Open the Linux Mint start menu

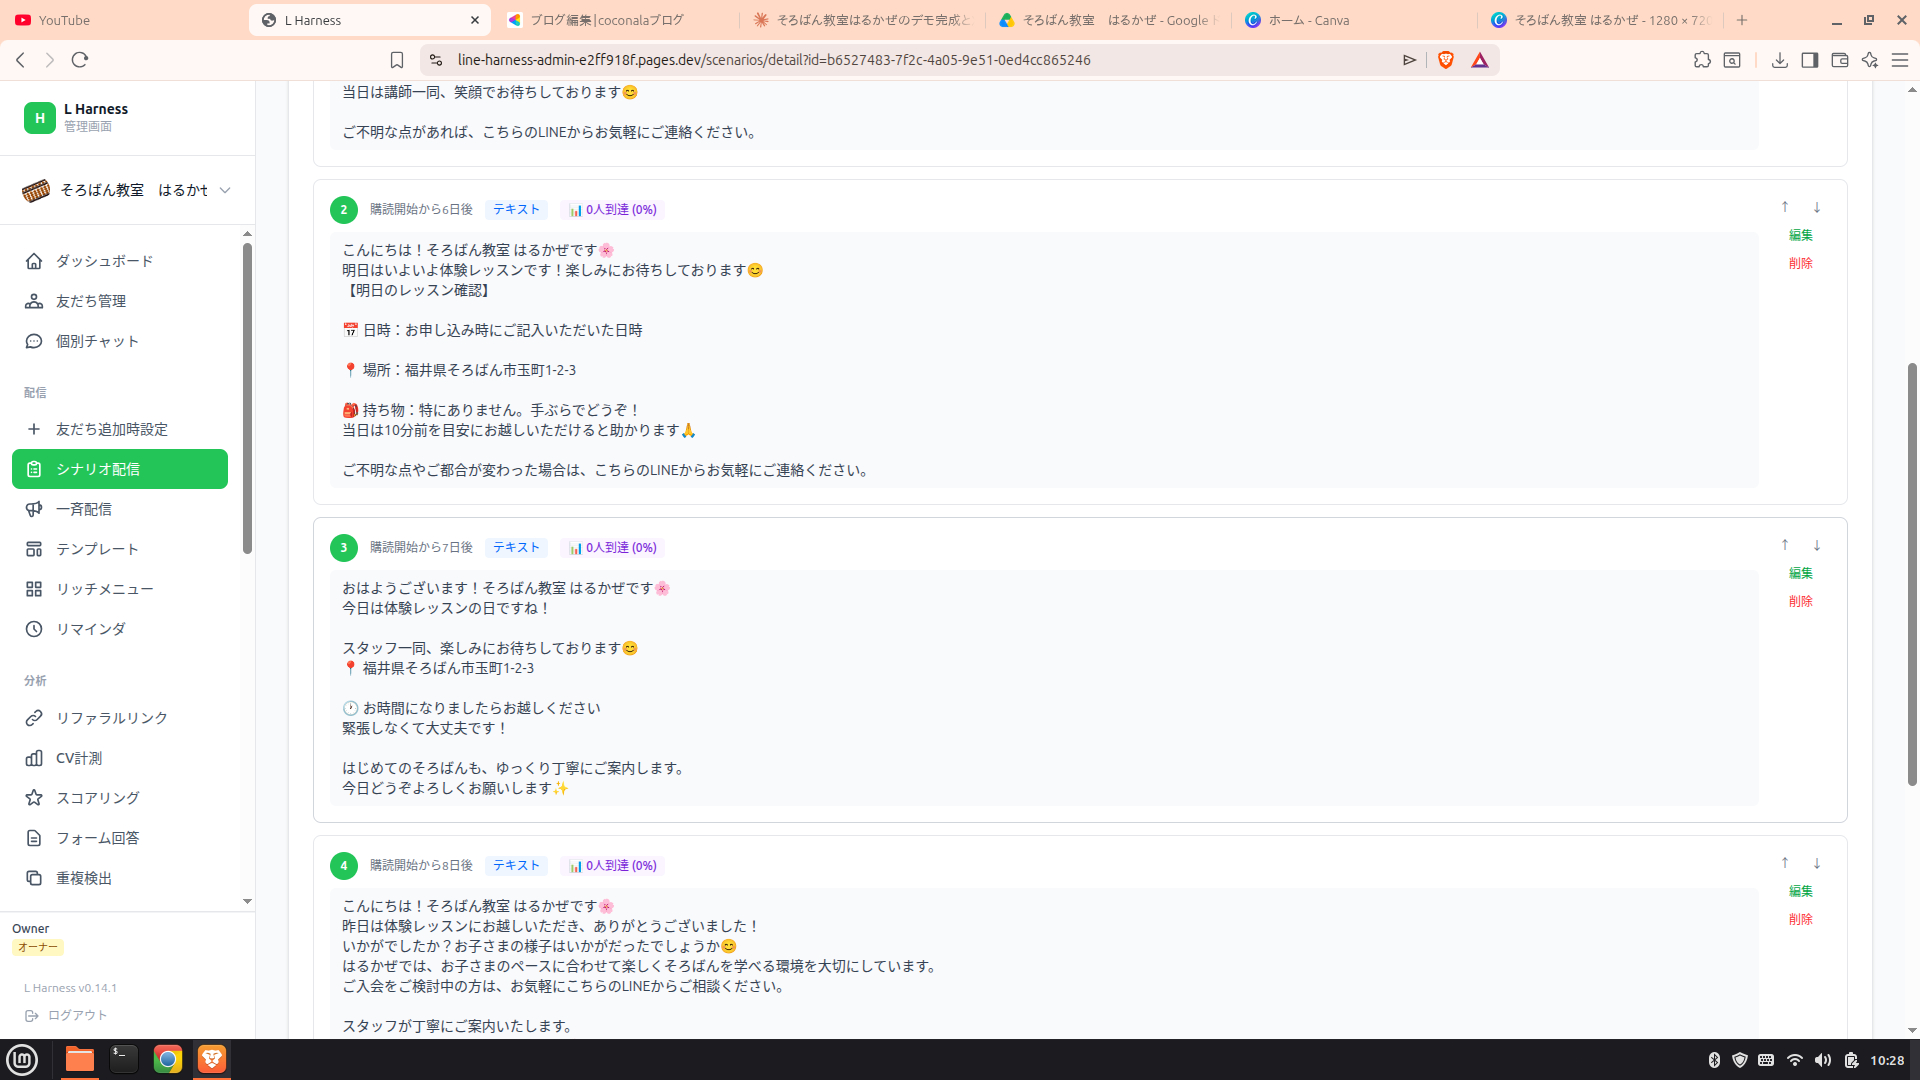click(x=22, y=1060)
